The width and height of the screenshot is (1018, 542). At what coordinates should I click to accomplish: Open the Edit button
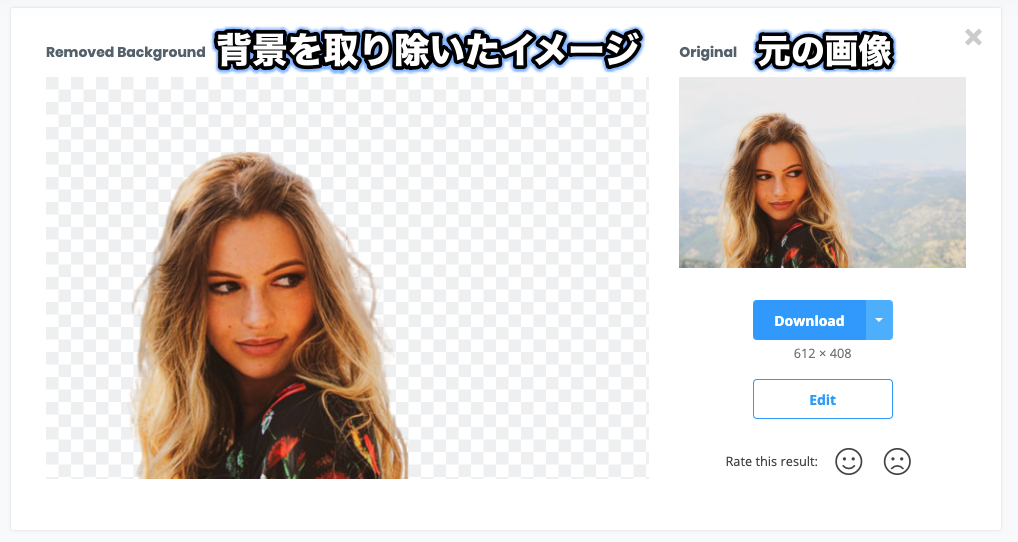[x=823, y=399]
